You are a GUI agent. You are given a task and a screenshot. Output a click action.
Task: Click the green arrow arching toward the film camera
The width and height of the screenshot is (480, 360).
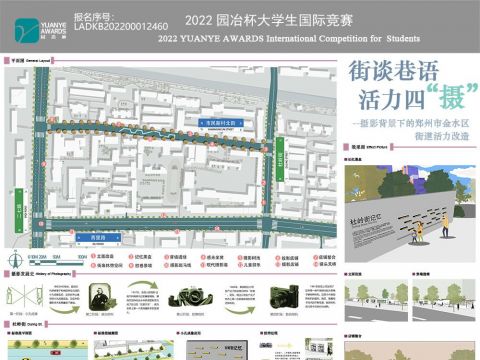[144, 285]
